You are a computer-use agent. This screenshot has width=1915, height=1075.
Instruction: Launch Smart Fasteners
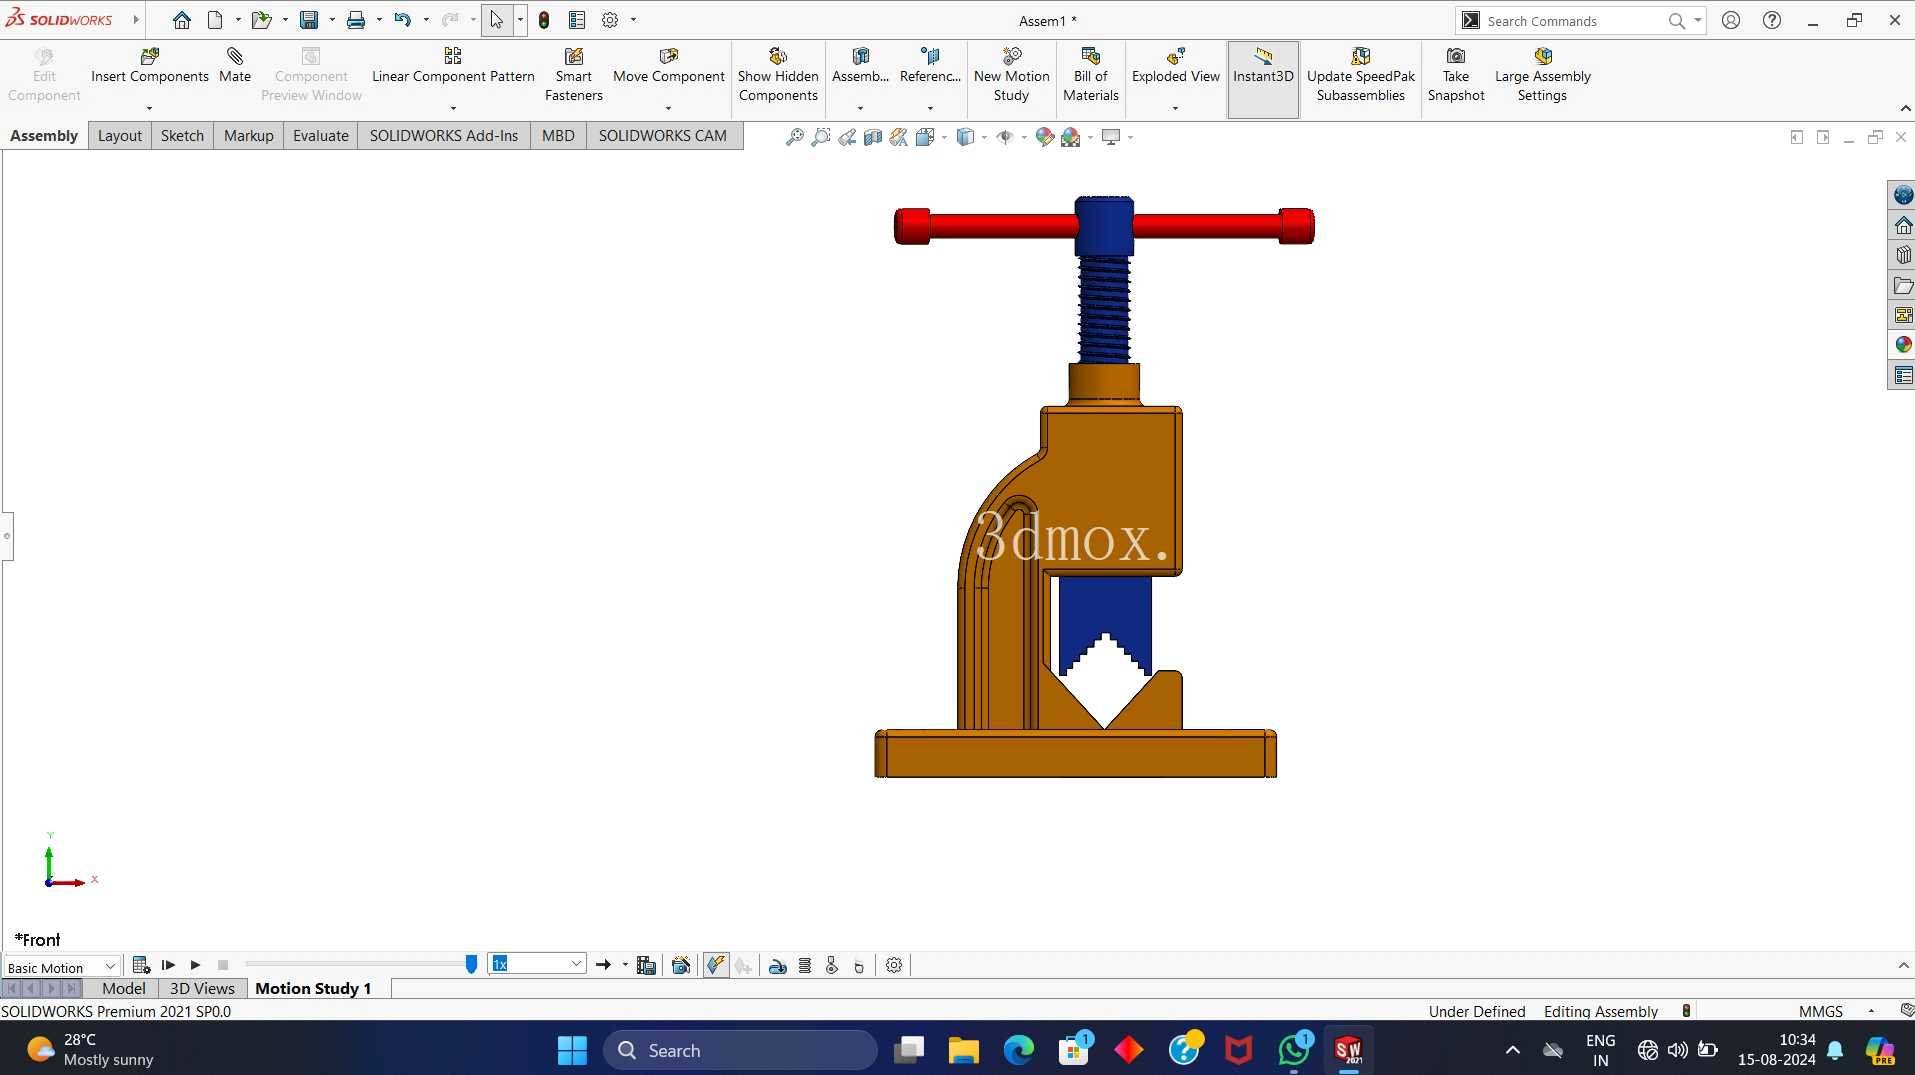click(574, 75)
